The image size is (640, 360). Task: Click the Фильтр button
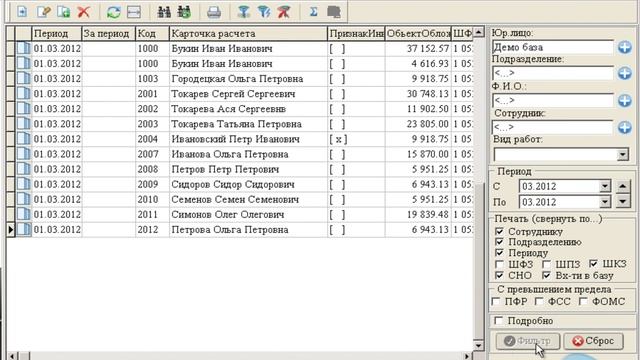pyautogui.click(x=528, y=341)
